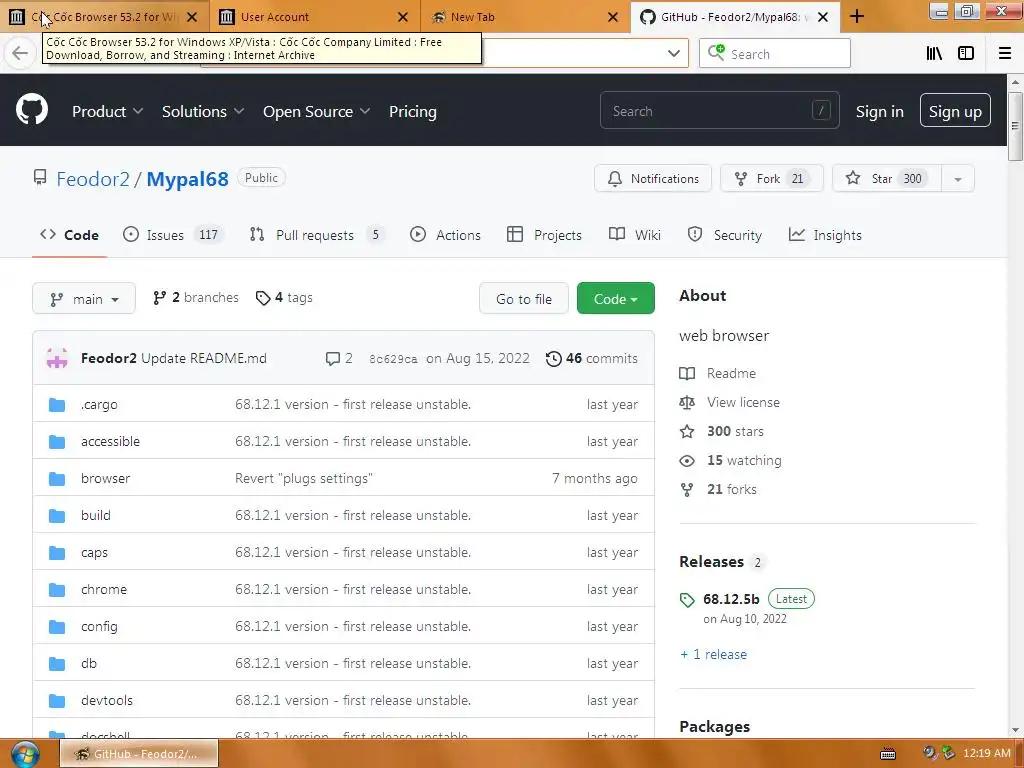Screen dimensions: 1024x768
Task: Open release 68.12.5b
Action: (731, 599)
